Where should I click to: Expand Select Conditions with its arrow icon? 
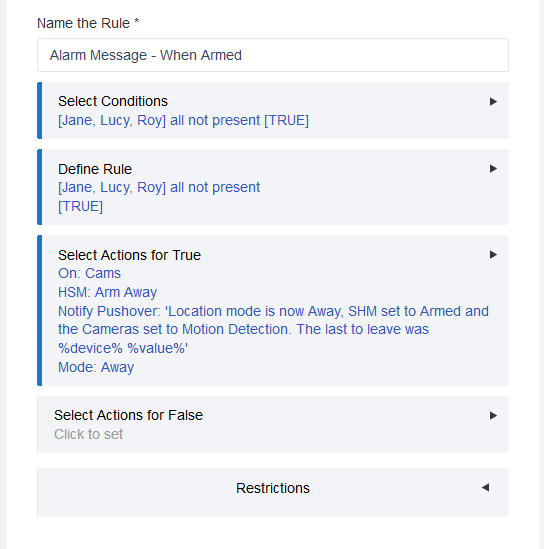point(493,102)
